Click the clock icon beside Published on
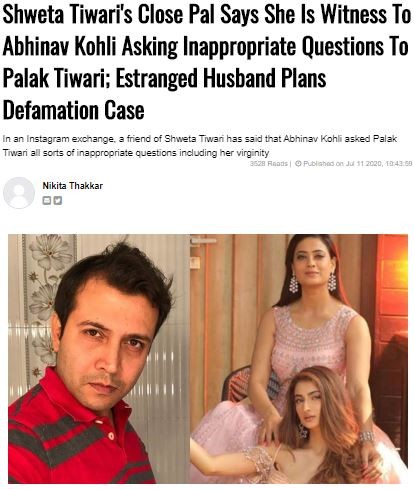The height and width of the screenshot is (489, 414). coord(298,164)
